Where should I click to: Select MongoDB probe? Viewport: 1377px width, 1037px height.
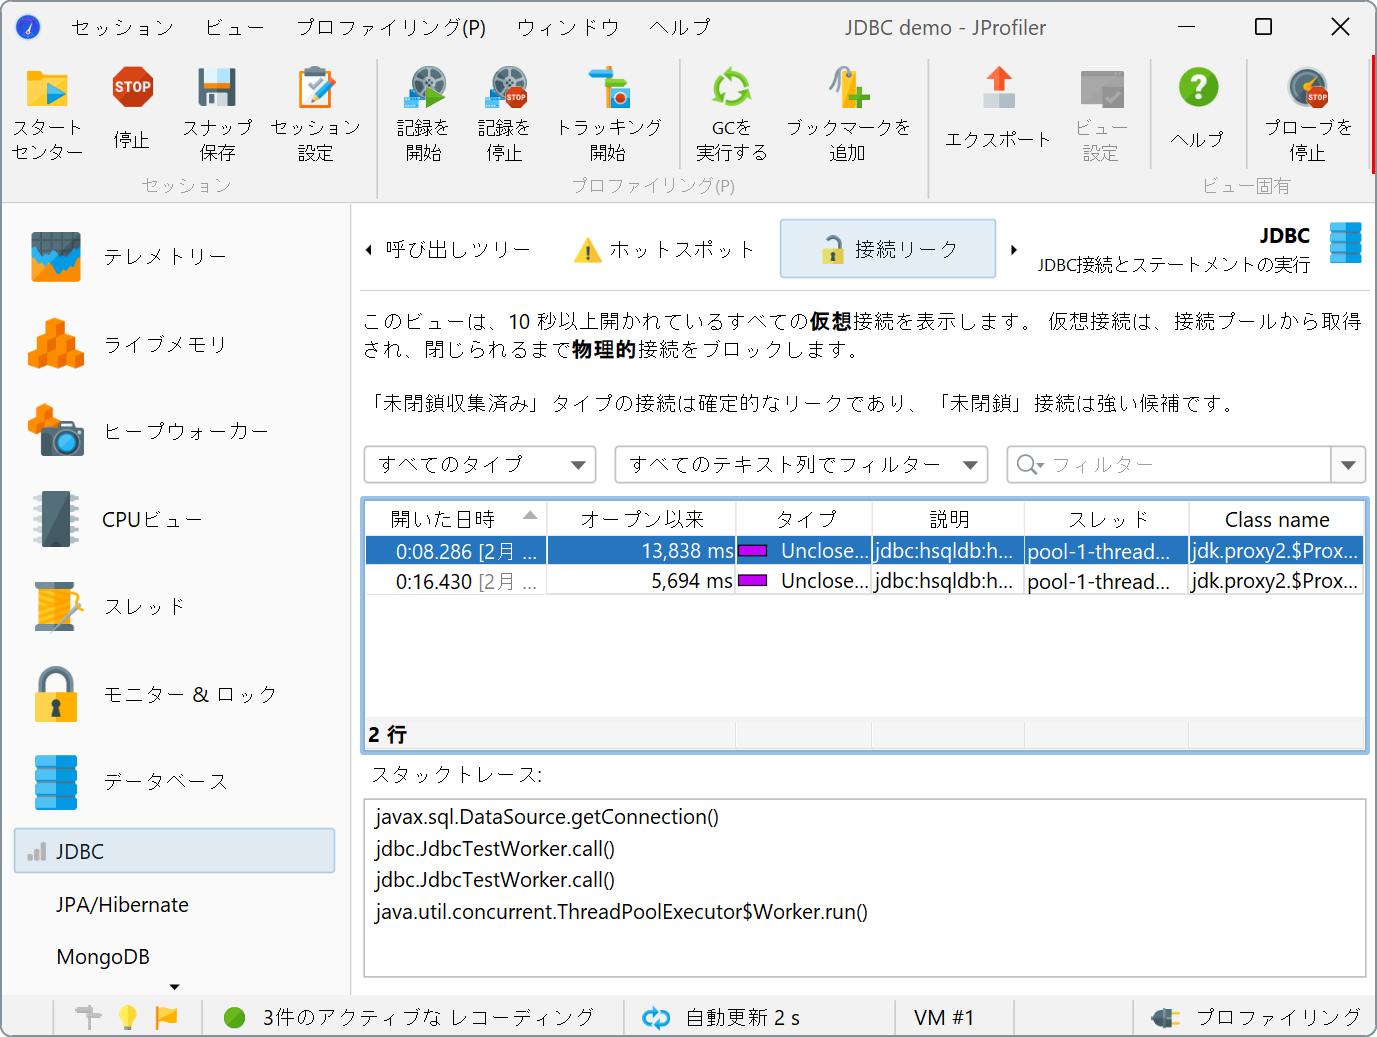tap(103, 956)
